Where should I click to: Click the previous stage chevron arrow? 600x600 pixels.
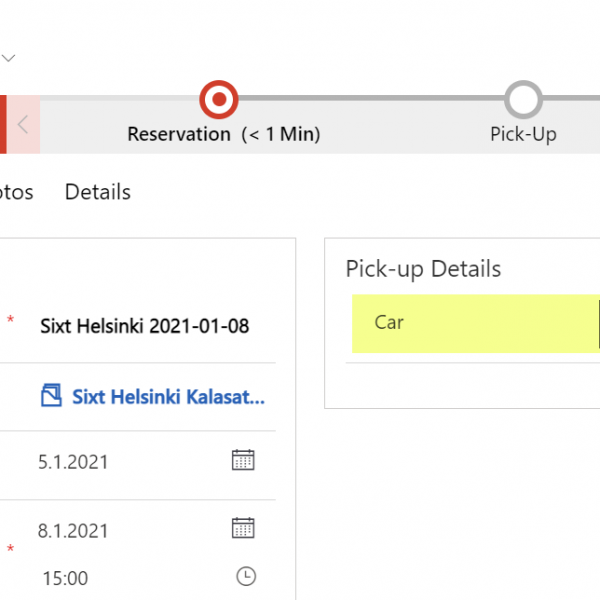(x=23, y=124)
